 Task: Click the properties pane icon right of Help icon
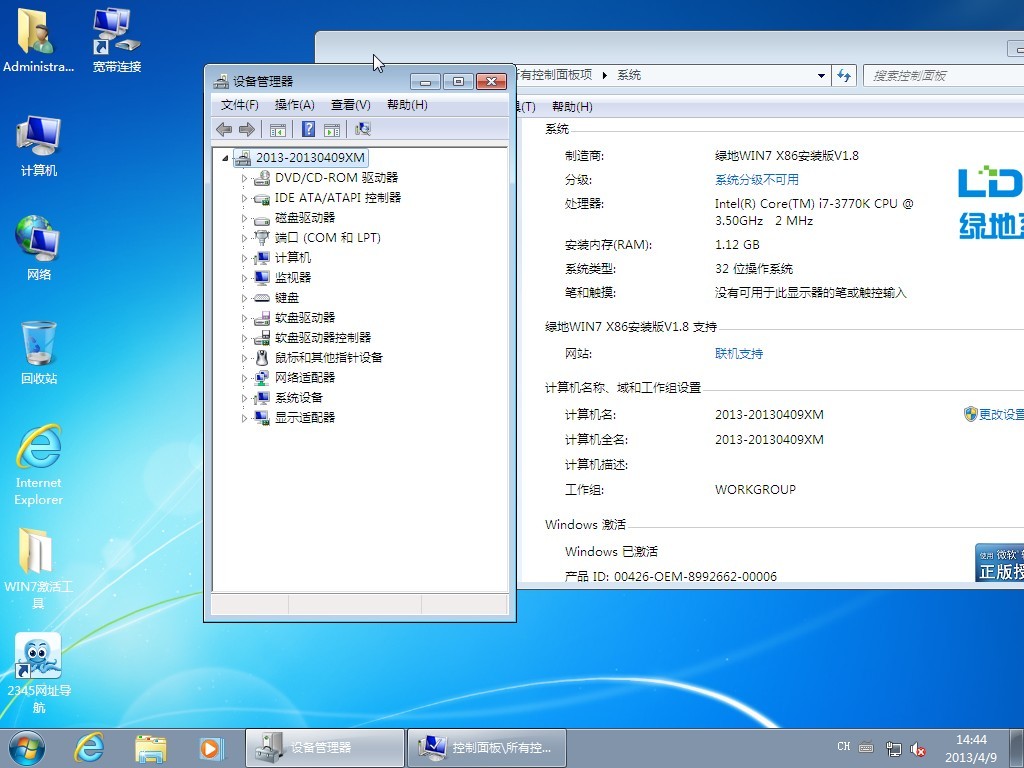[332, 129]
